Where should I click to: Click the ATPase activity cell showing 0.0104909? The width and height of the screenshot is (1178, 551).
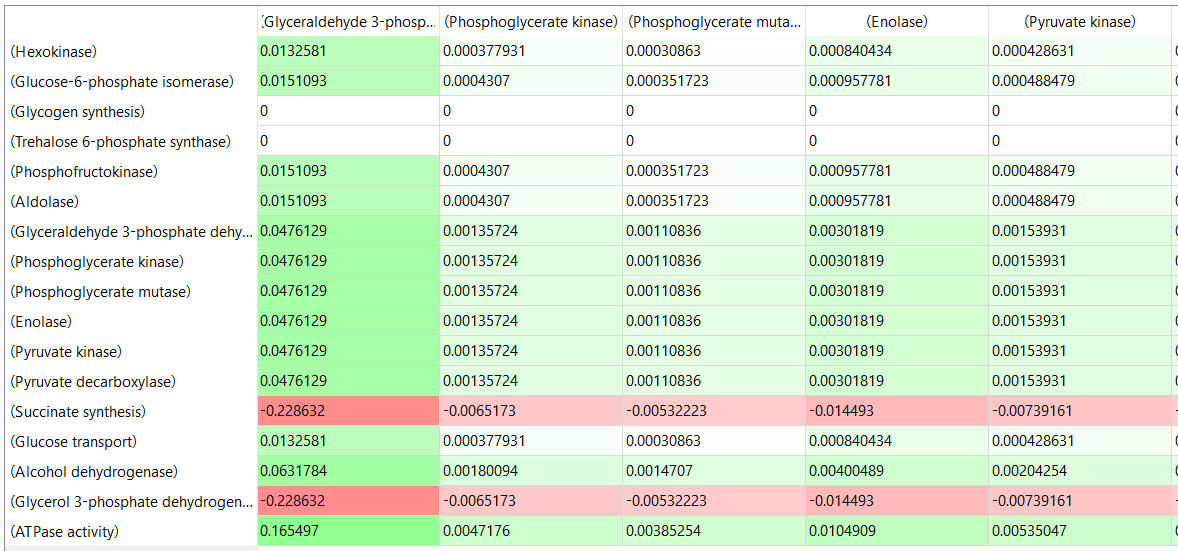coord(896,531)
